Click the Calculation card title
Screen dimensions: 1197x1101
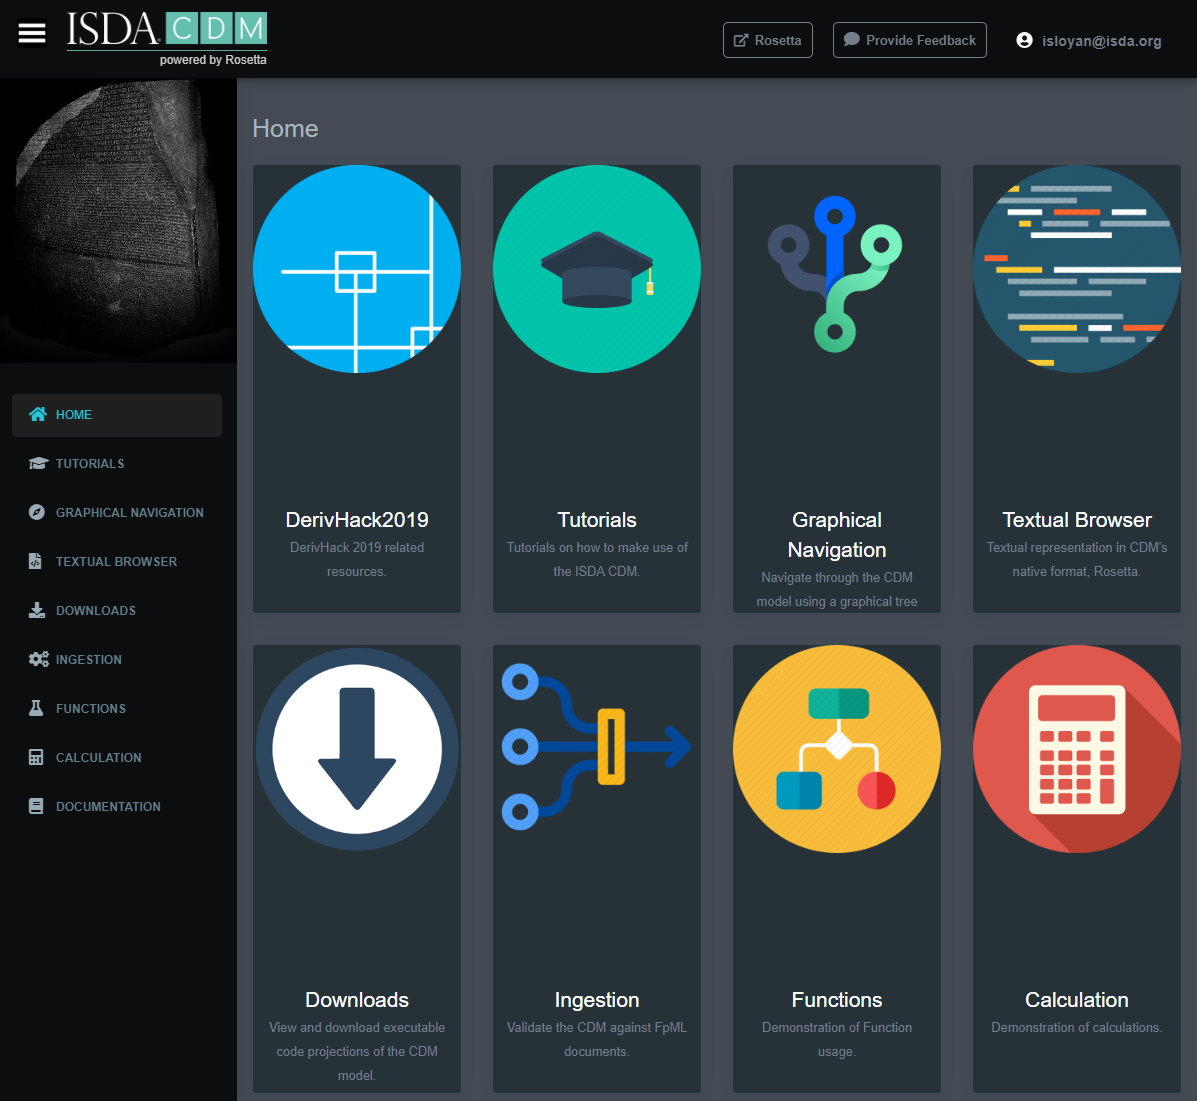click(x=1077, y=999)
